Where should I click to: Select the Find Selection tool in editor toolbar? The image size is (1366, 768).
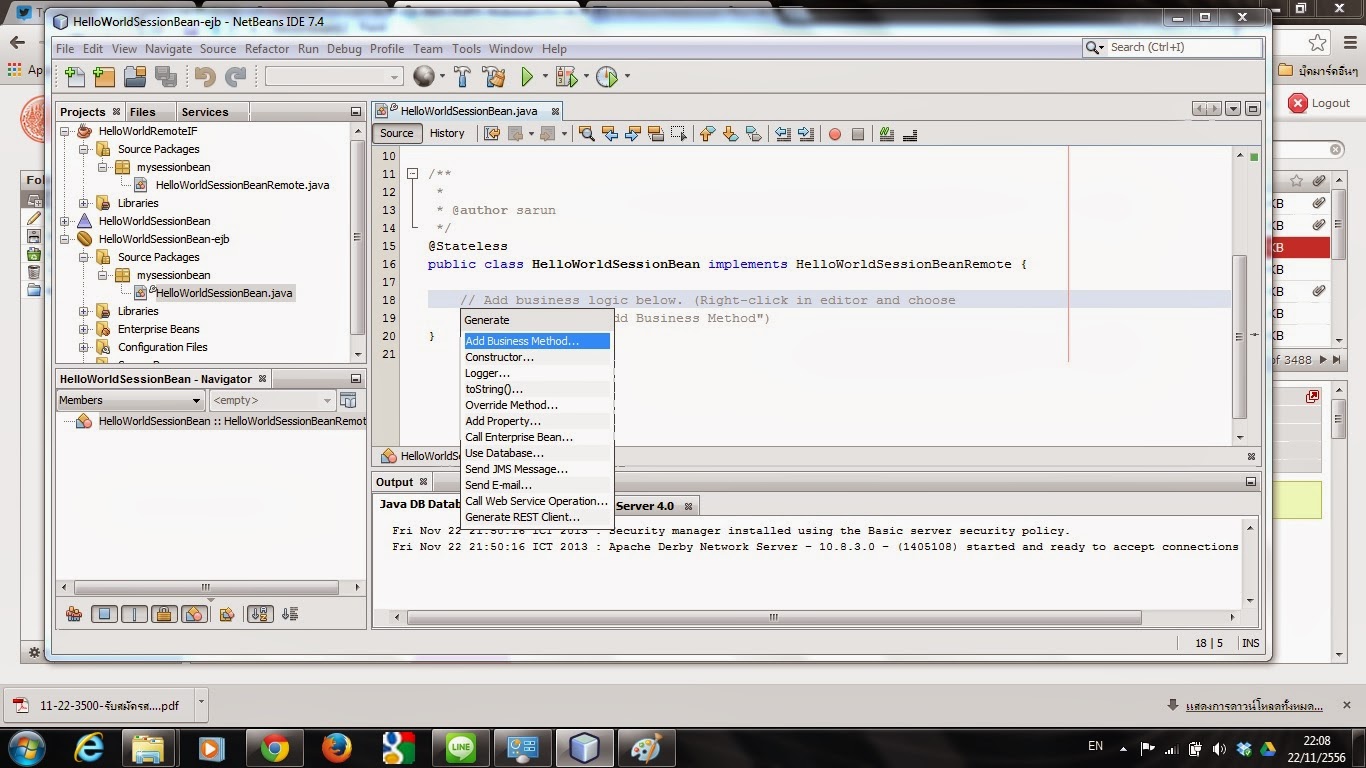pos(586,133)
